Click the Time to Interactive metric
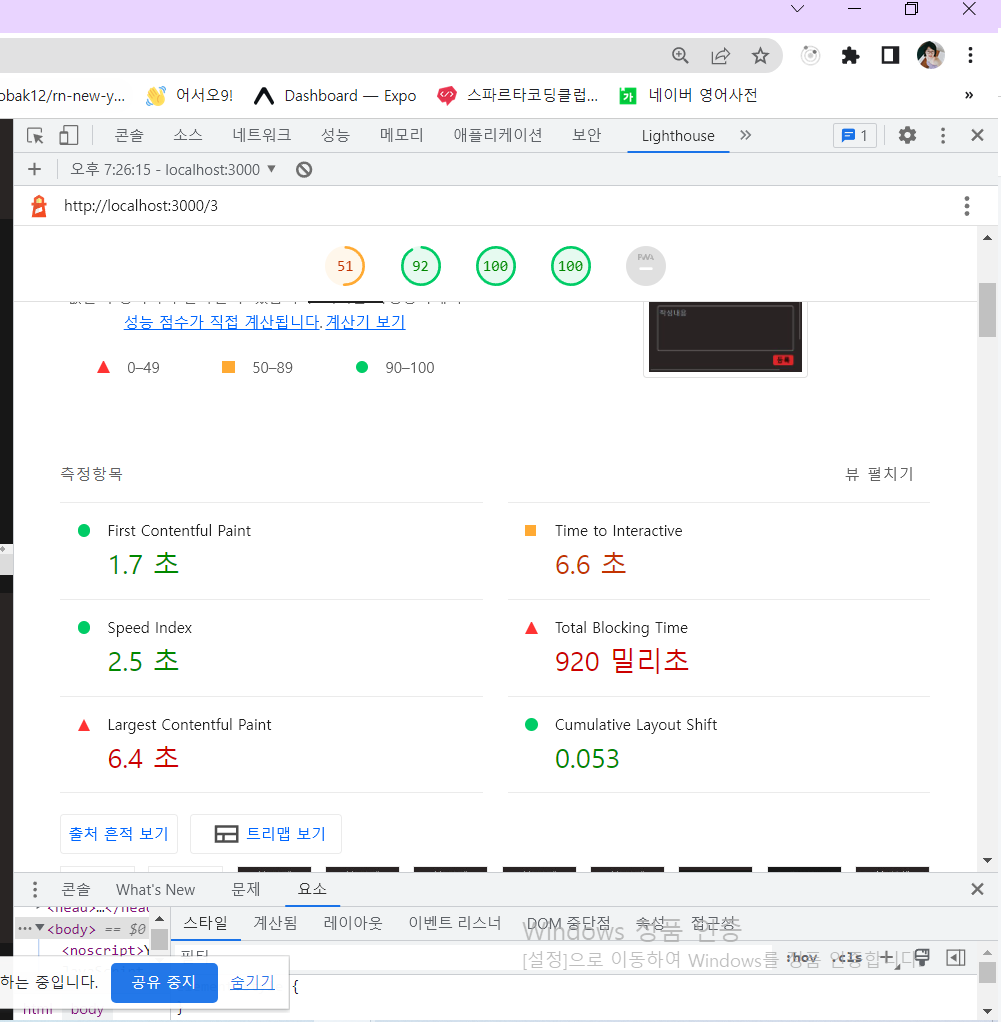Viewport: 1001px width, 1022px height. (719, 551)
